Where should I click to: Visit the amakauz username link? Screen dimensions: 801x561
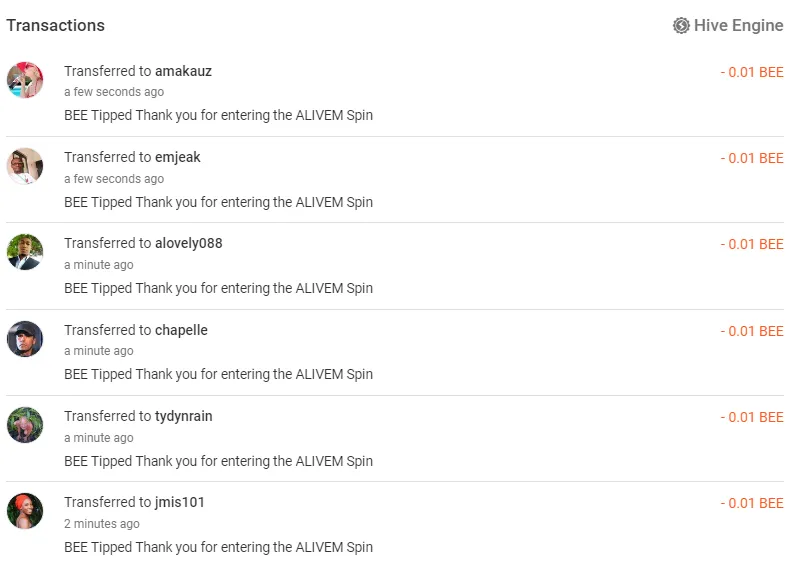point(183,71)
